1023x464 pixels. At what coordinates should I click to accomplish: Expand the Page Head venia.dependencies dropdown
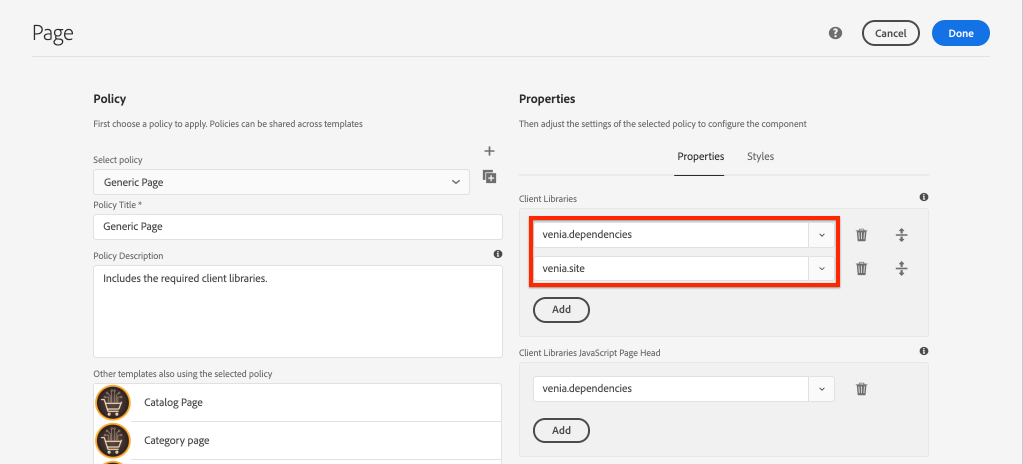(x=821, y=388)
